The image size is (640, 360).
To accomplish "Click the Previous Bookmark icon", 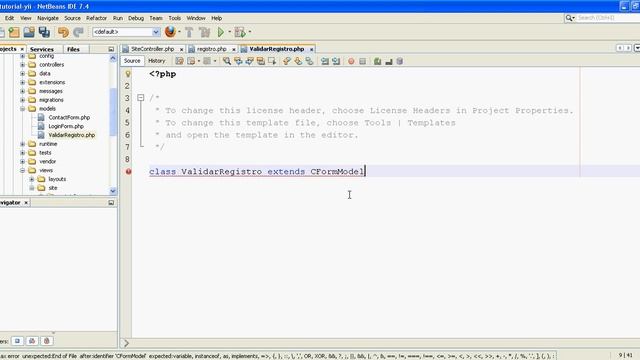I will (x=287, y=61).
